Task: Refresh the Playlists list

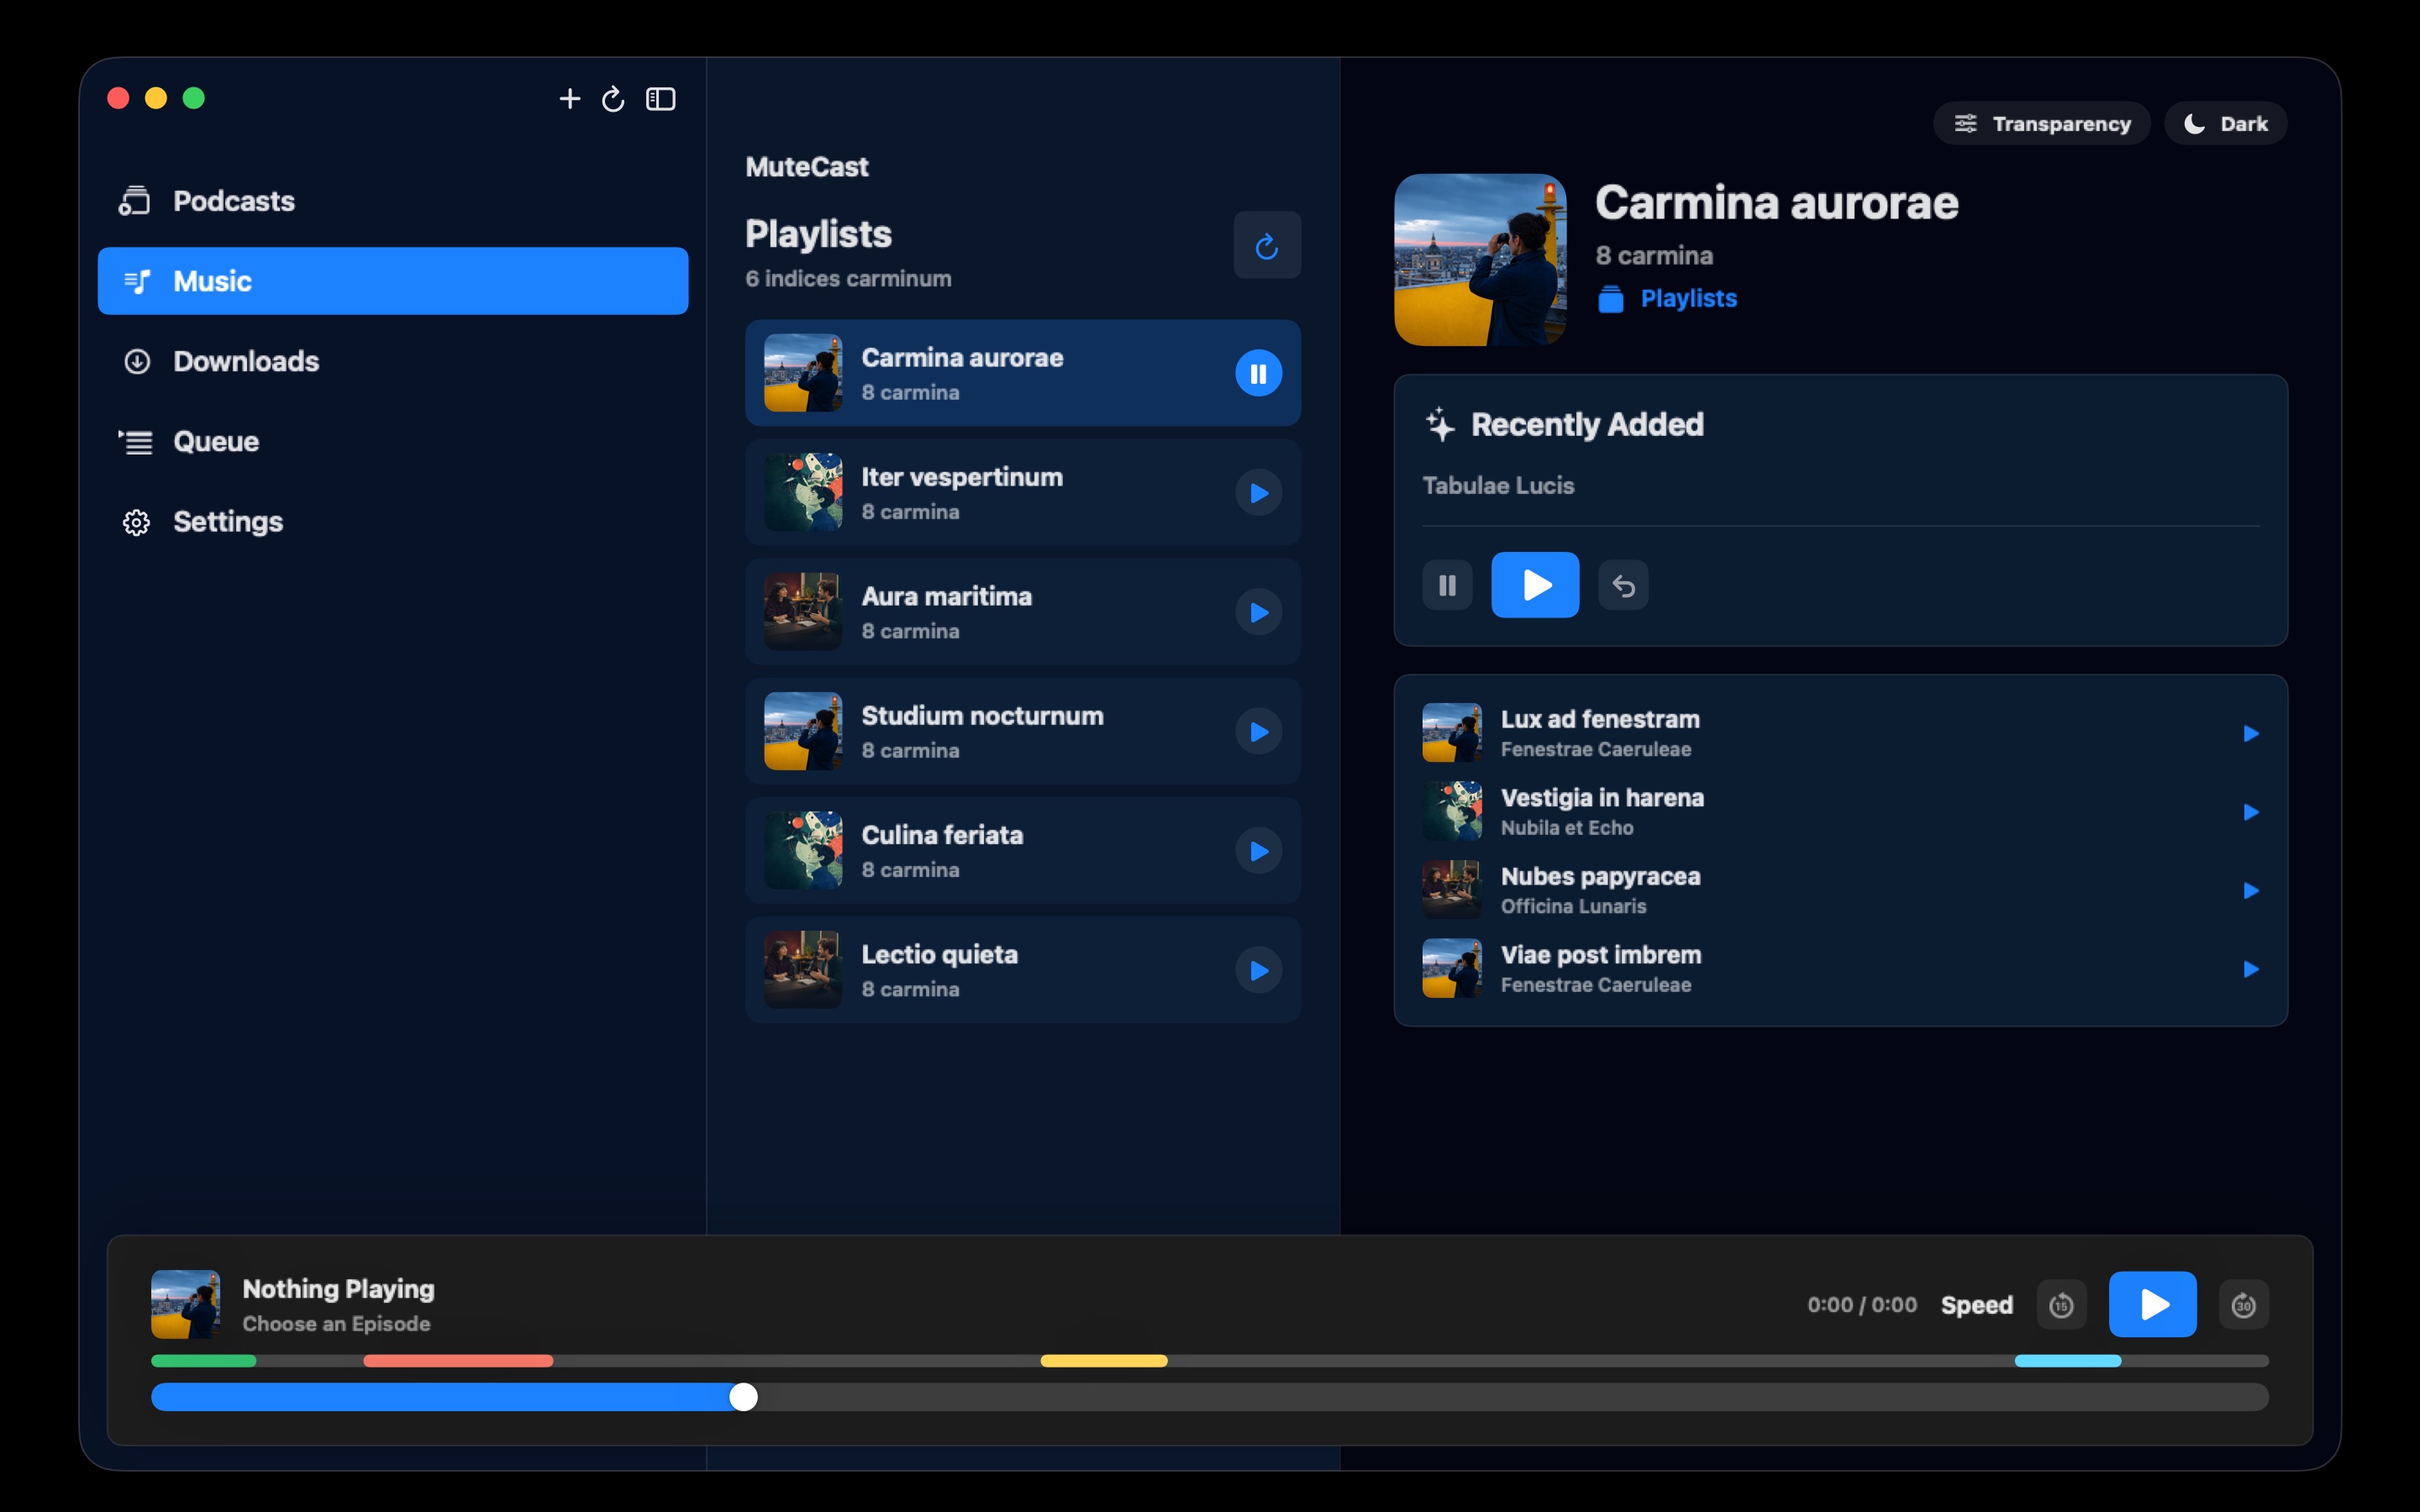Action: [1267, 245]
